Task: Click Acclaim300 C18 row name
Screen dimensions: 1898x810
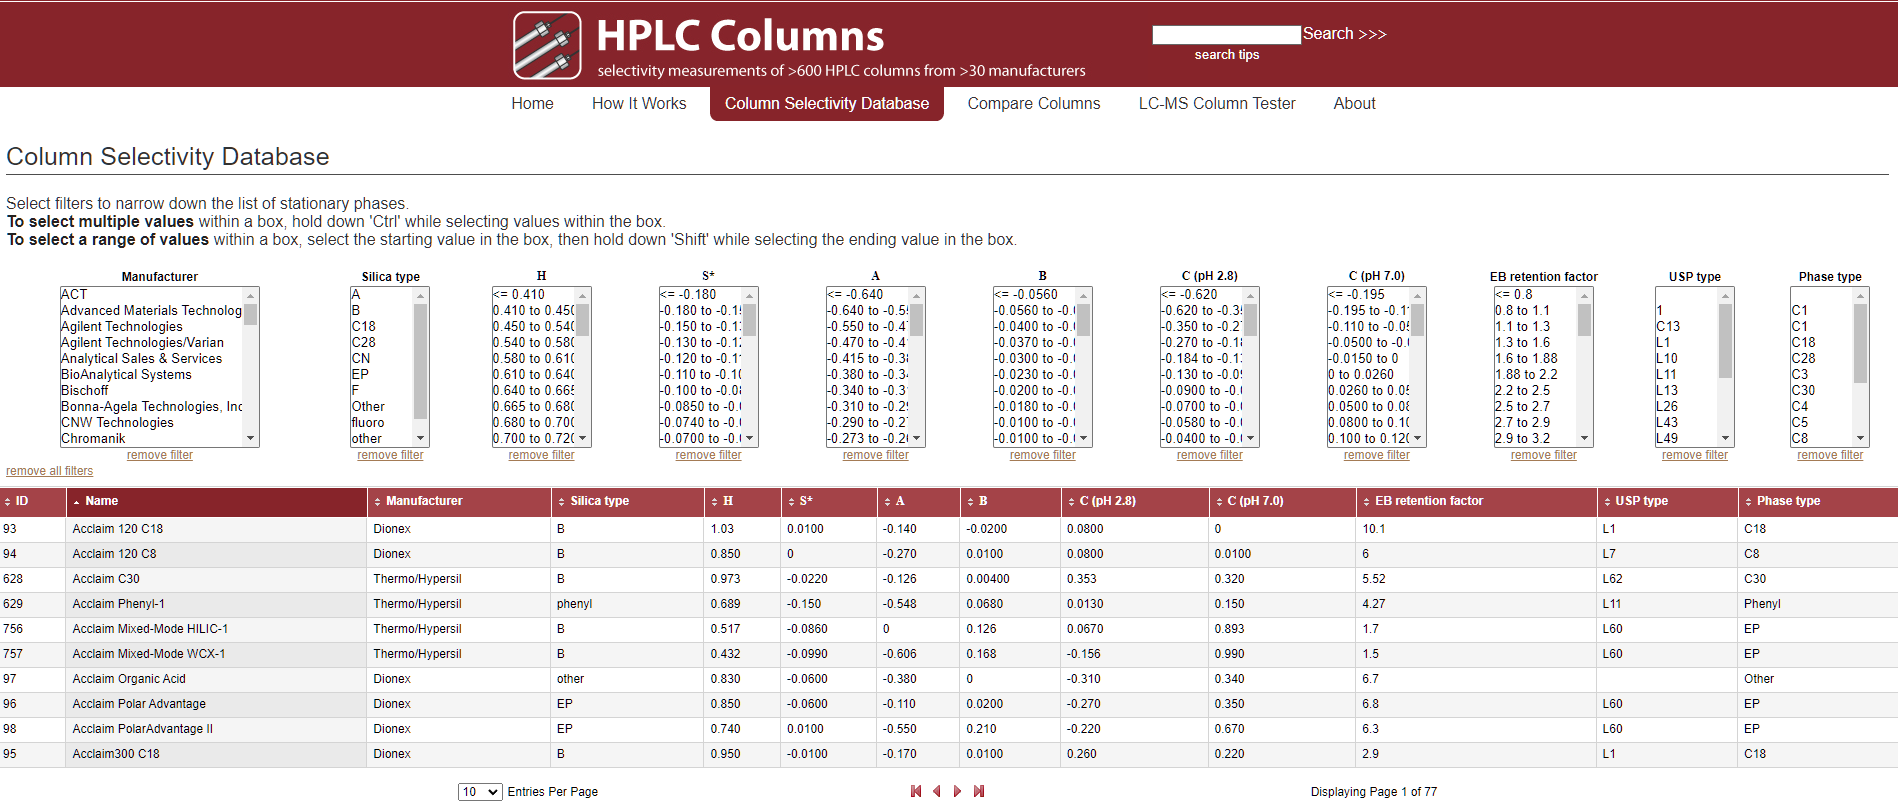Action: (x=116, y=754)
